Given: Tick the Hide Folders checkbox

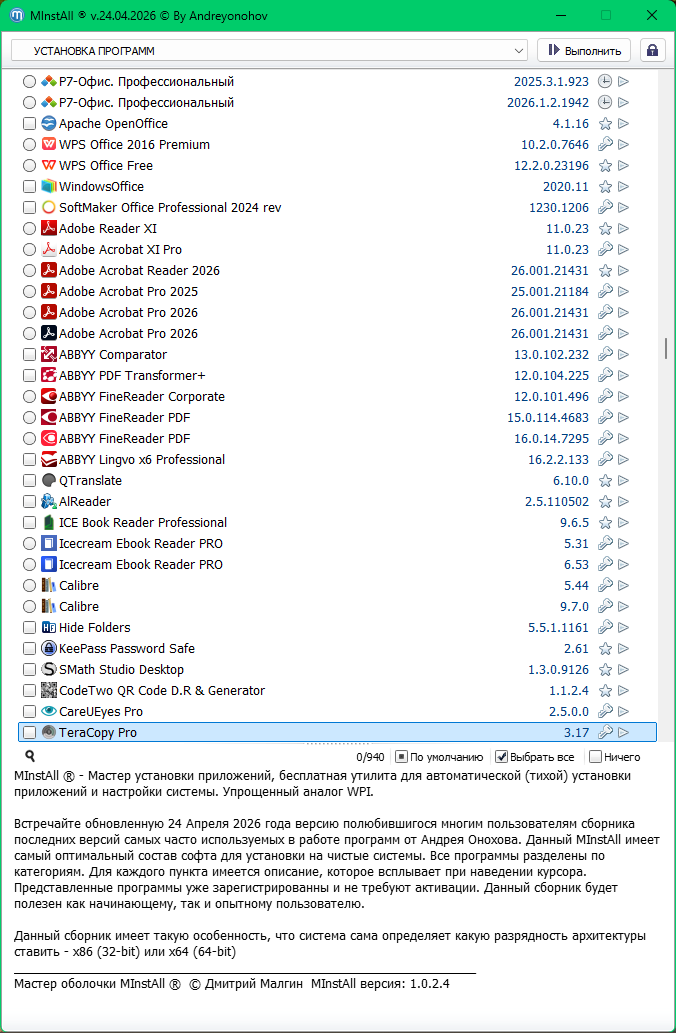Looking at the screenshot, I should pyautogui.click(x=29, y=628).
